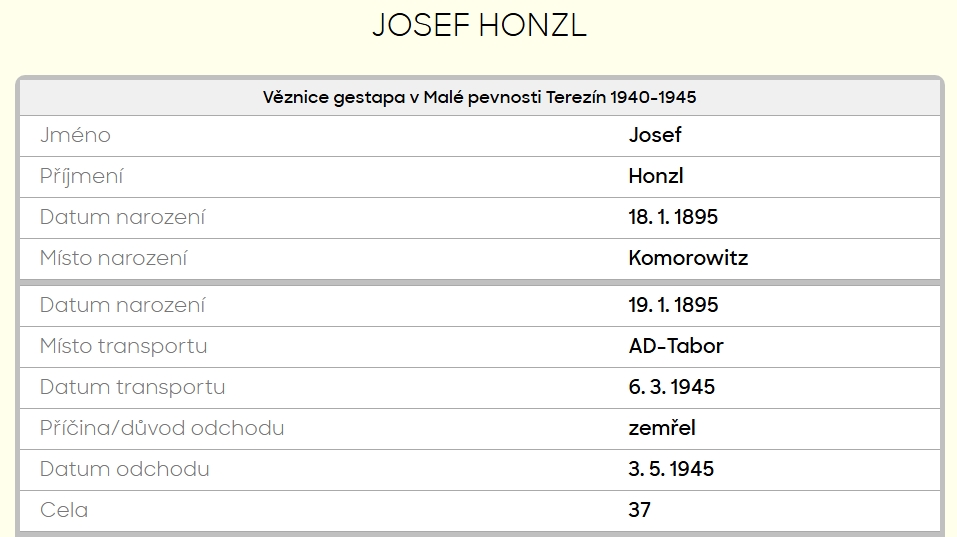The width and height of the screenshot is (957, 537).
Task: Select the cell number value 37
Action: pos(640,510)
